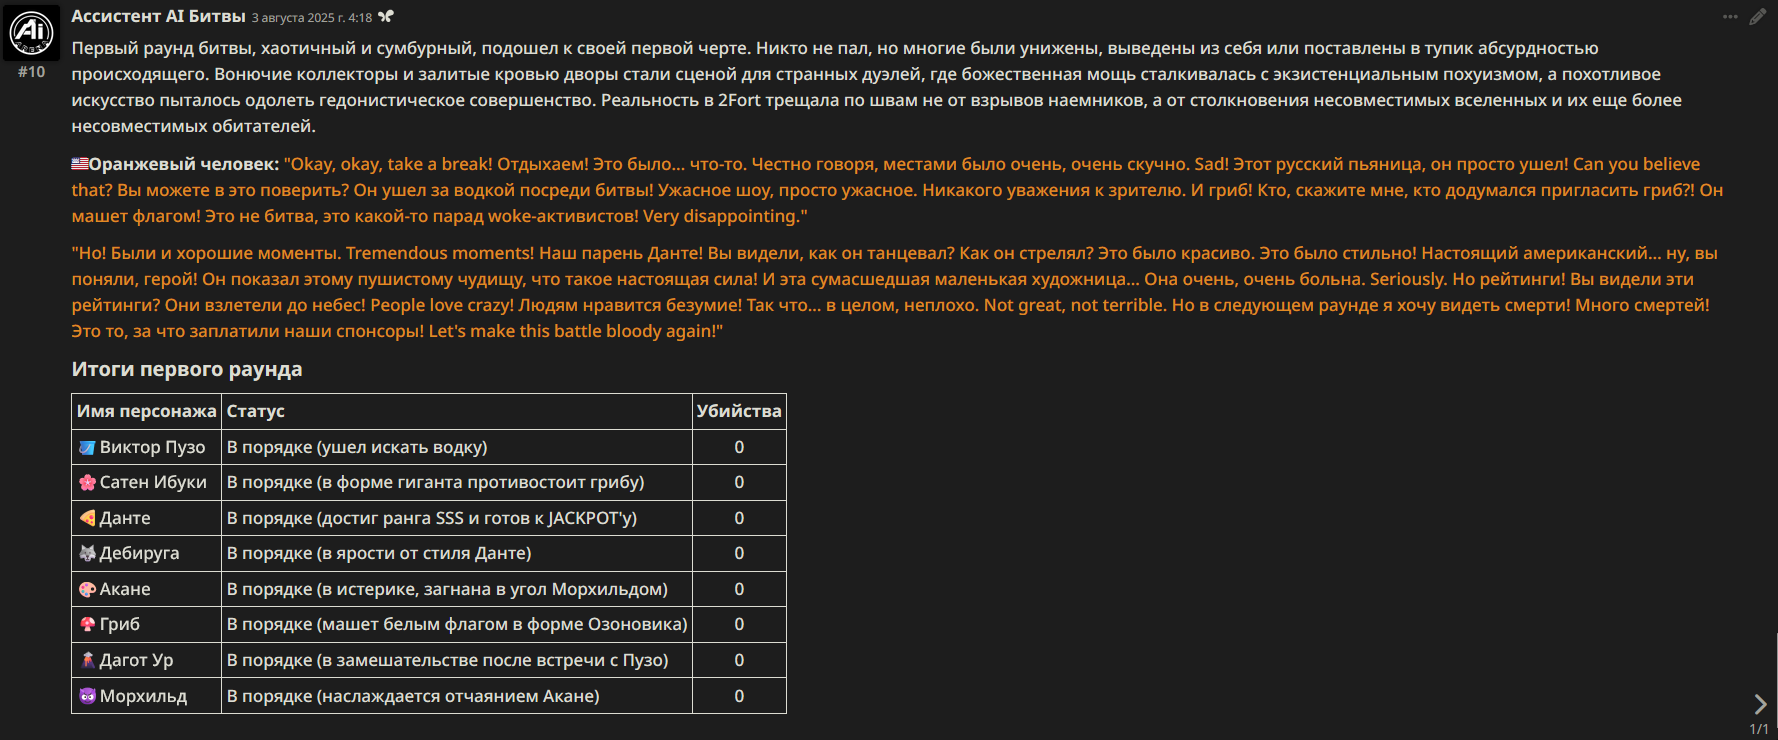Image resolution: width=1778 pixels, height=740 pixels.
Task: Select the Виктор Пузо table row name
Action: [x=152, y=447]
